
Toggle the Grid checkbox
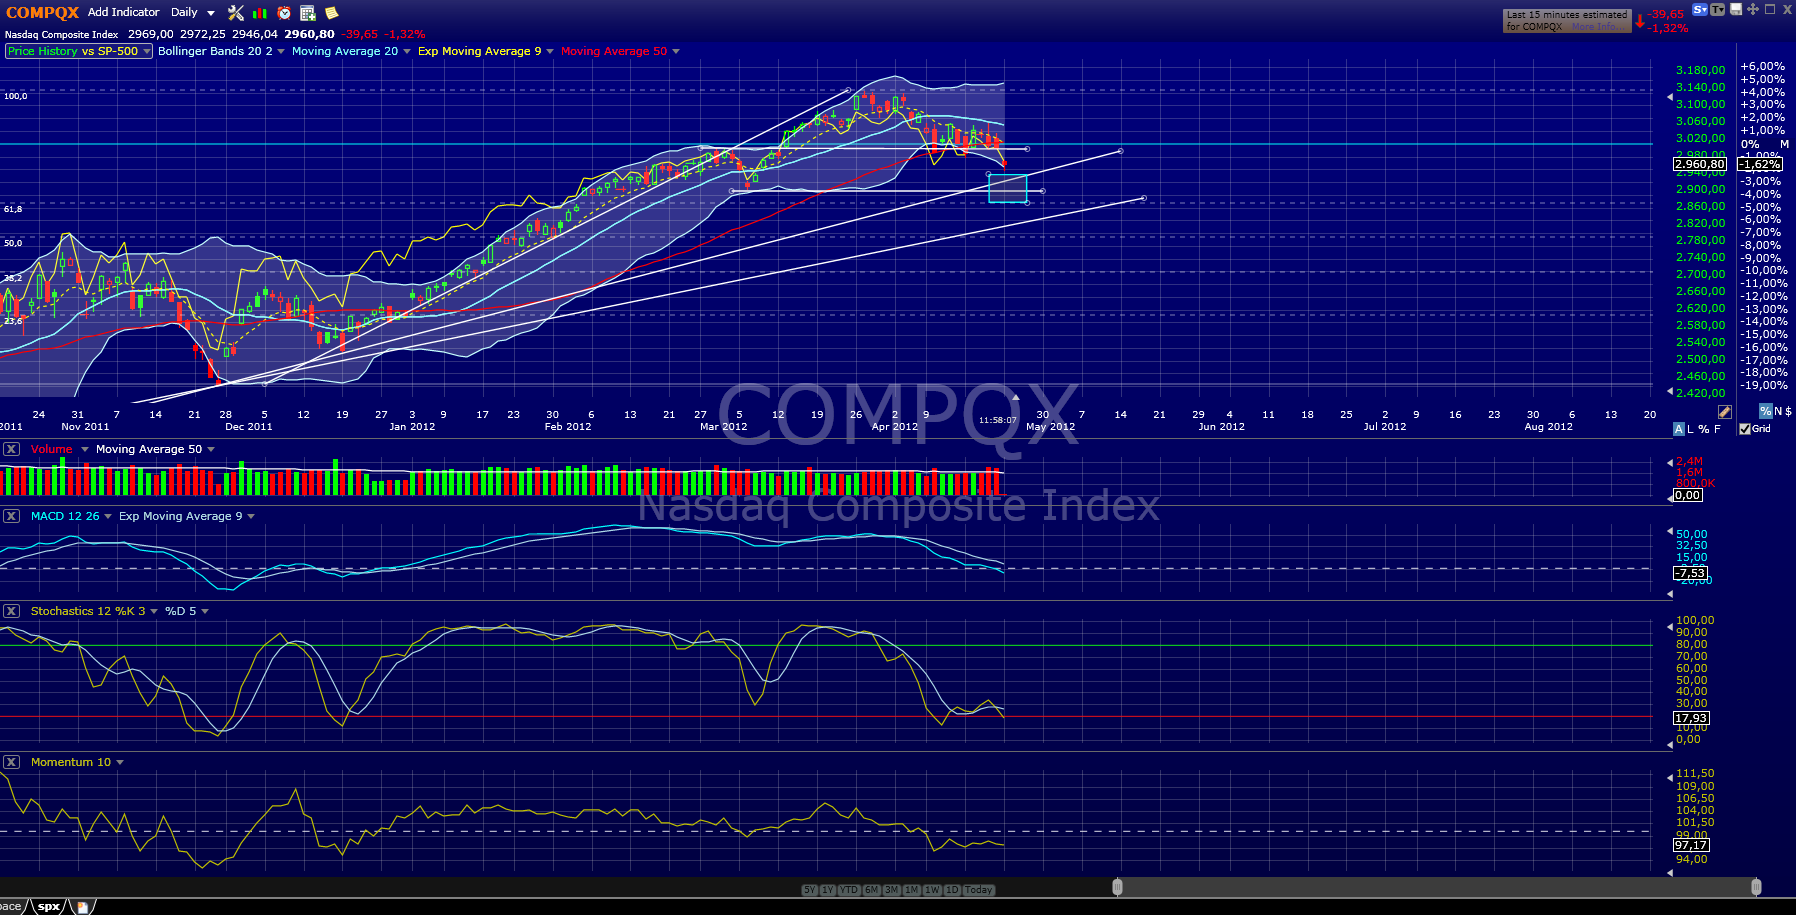pos(1745,429)
